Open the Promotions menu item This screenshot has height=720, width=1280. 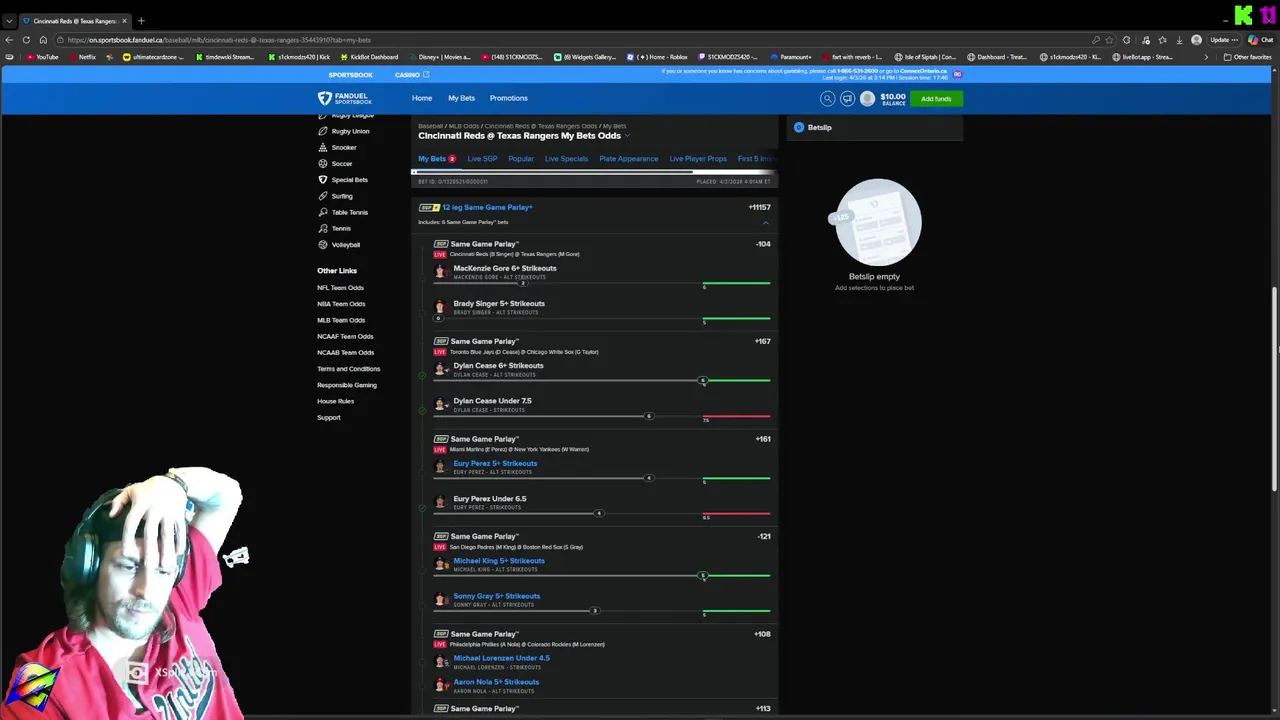click(x=508, y=98)
